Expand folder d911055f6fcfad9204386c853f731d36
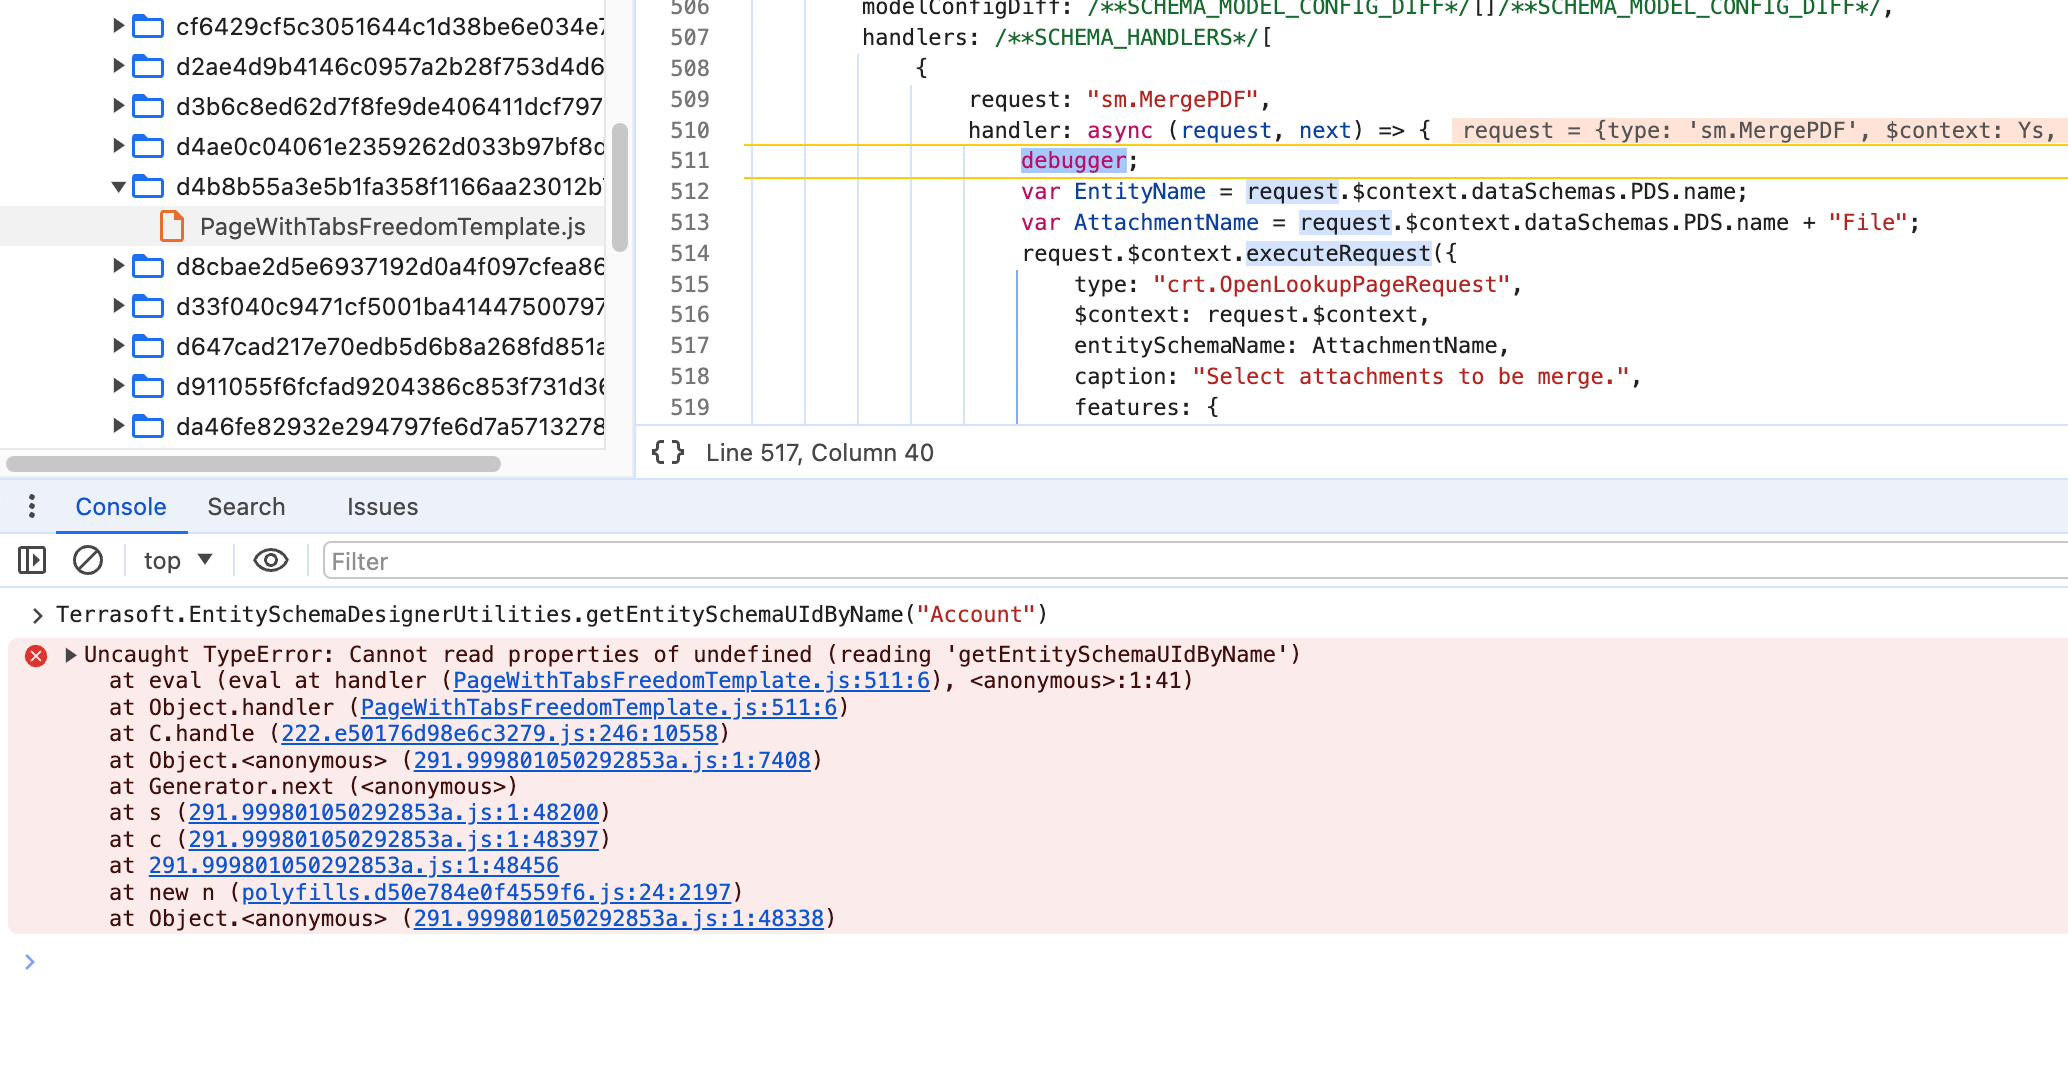The height and width of the screenshot is (1092, 2068). (119, 386)
